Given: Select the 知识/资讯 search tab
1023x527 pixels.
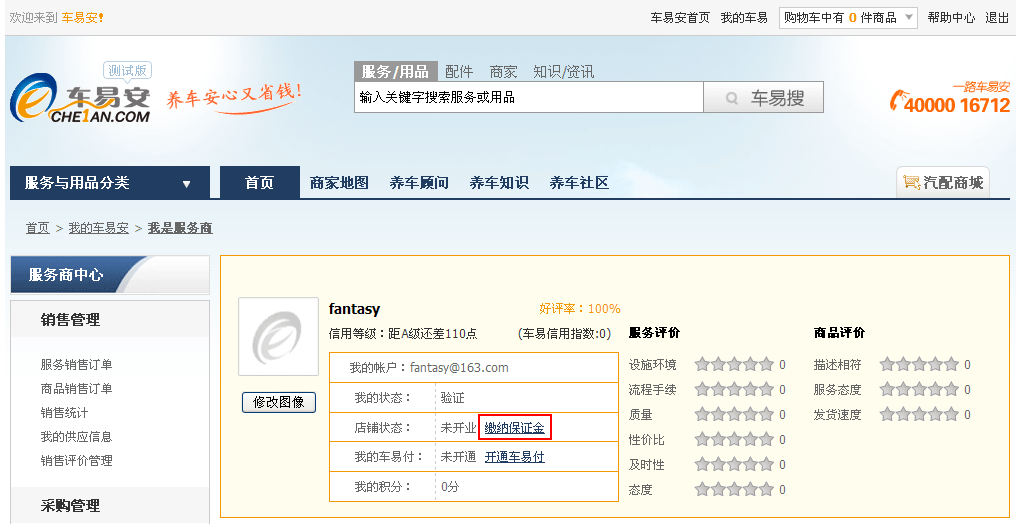Looking at the screenshot, I should [x=563, y=72].
